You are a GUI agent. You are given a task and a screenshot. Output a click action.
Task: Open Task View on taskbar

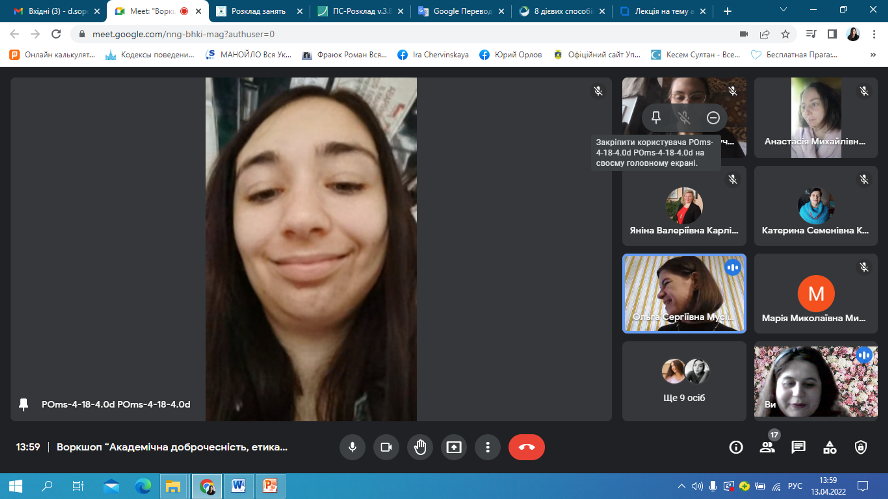[x=78, y=486]
